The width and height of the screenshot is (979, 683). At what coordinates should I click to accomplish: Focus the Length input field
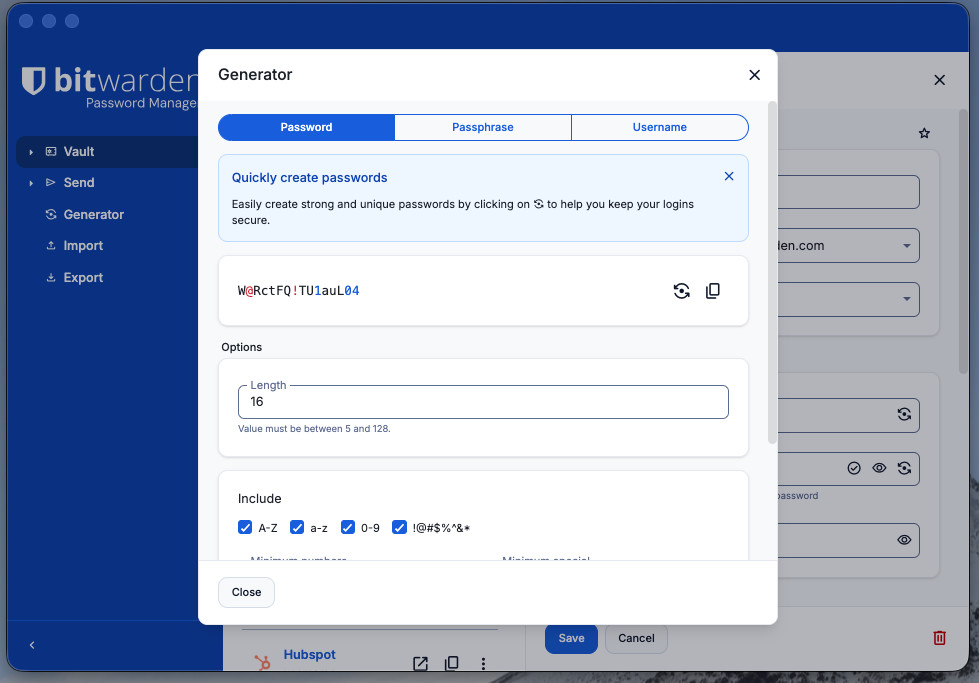(x=483, y=402)
